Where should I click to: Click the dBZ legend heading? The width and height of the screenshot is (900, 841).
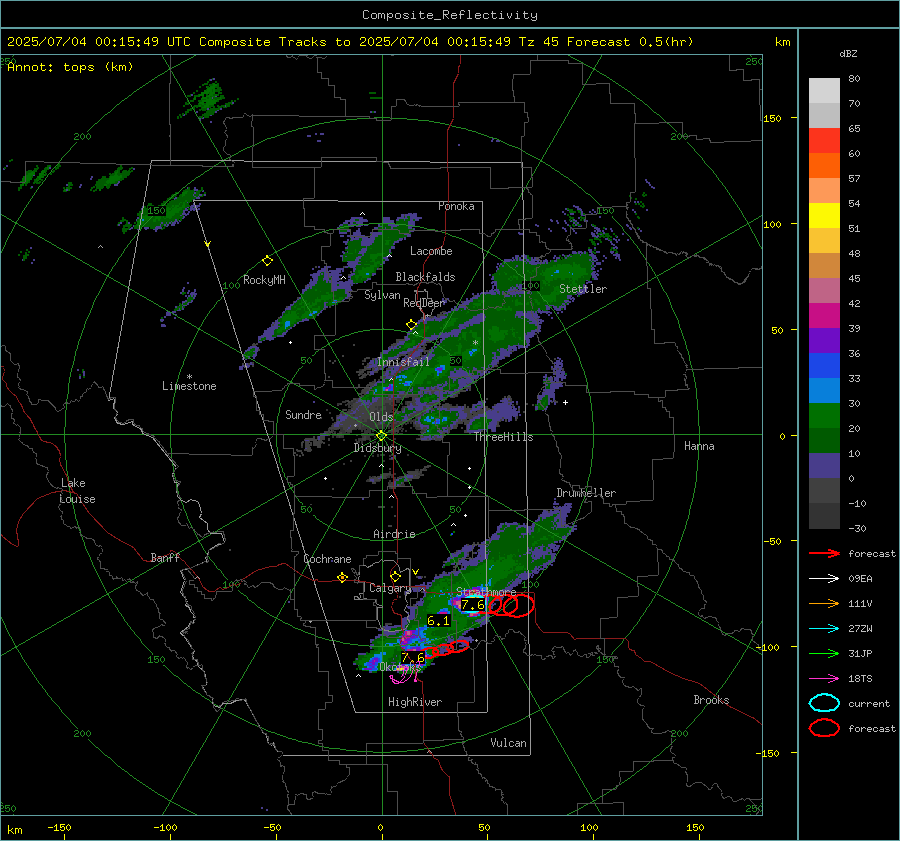tap(848, 53)
